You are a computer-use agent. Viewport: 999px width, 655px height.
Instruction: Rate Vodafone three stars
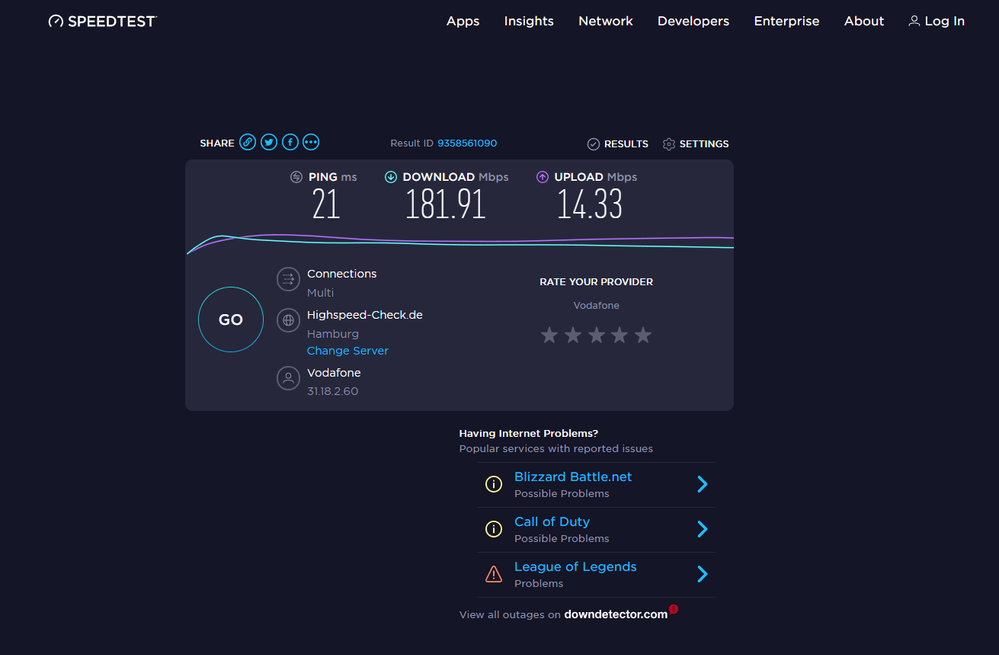click(x=596, y=335)
